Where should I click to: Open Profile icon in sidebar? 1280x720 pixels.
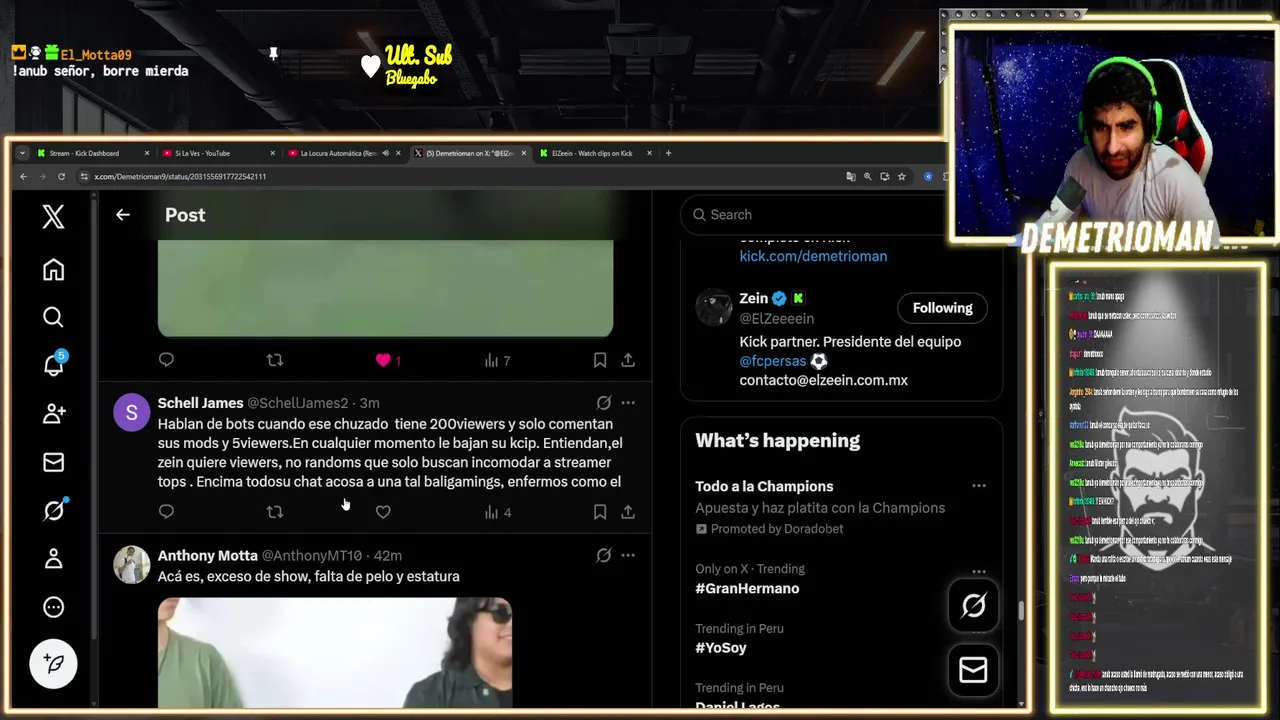click(x=53, y=559)
